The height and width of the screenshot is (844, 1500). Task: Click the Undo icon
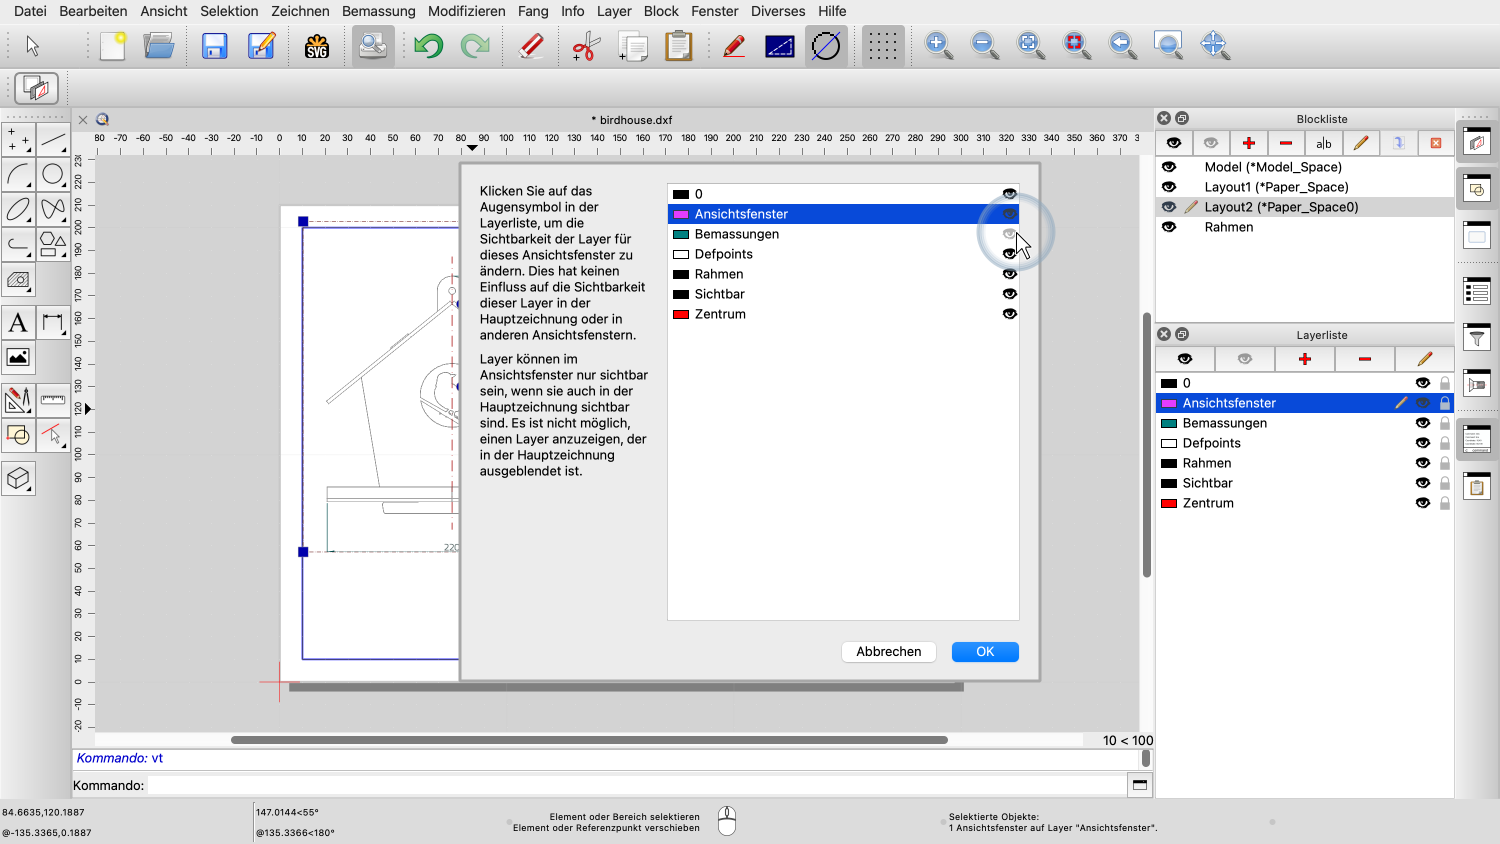427,45
